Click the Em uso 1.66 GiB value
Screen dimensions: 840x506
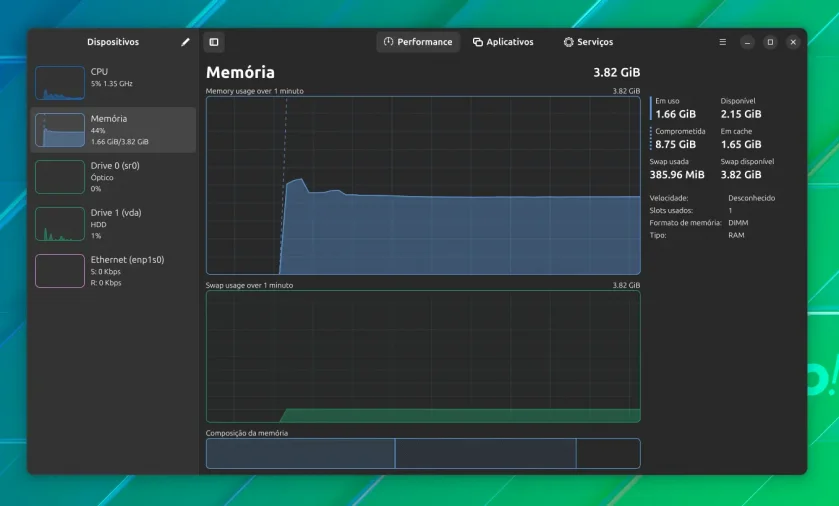[676, 114]
